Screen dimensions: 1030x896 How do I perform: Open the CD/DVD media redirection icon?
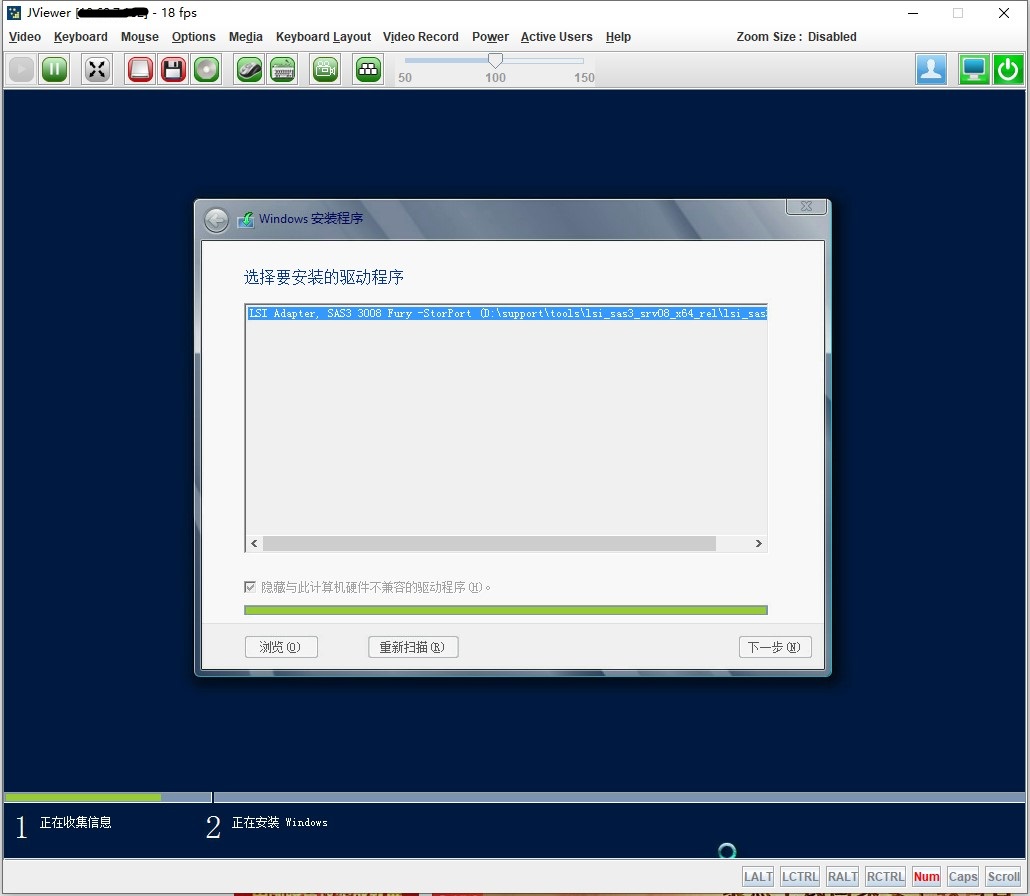pos(206,70)
